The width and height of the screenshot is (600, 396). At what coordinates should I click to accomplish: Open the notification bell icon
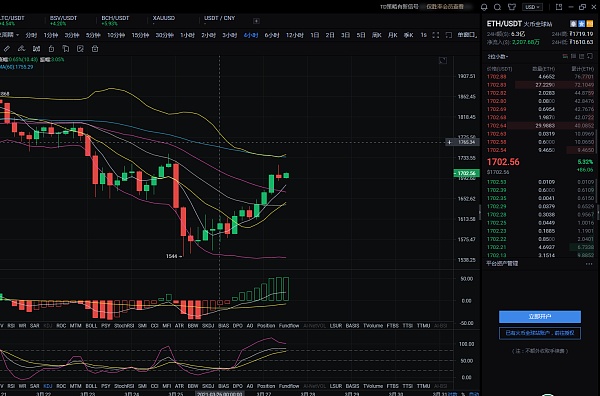[x=484, y=7]
